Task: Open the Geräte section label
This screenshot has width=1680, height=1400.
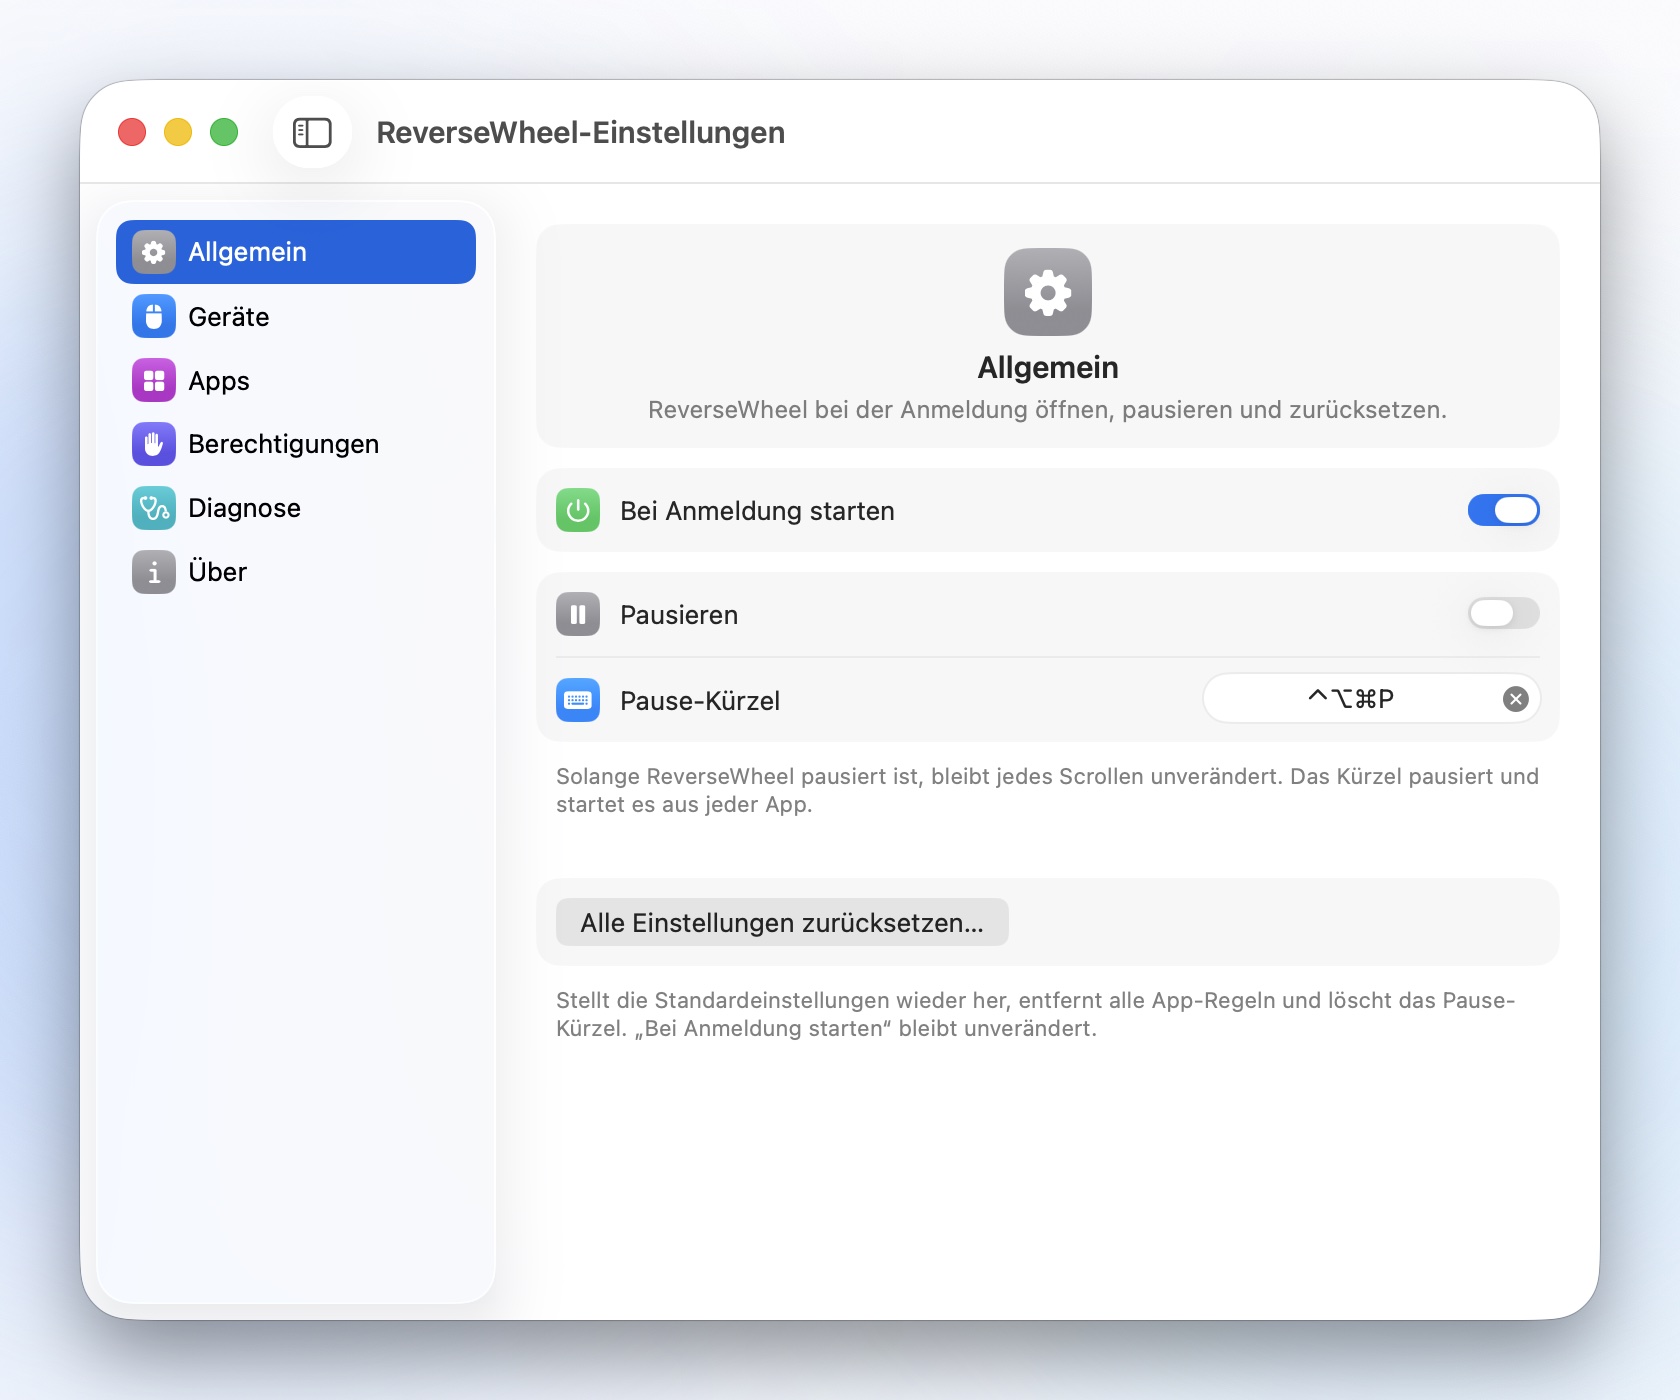Action: coord(229,316)
